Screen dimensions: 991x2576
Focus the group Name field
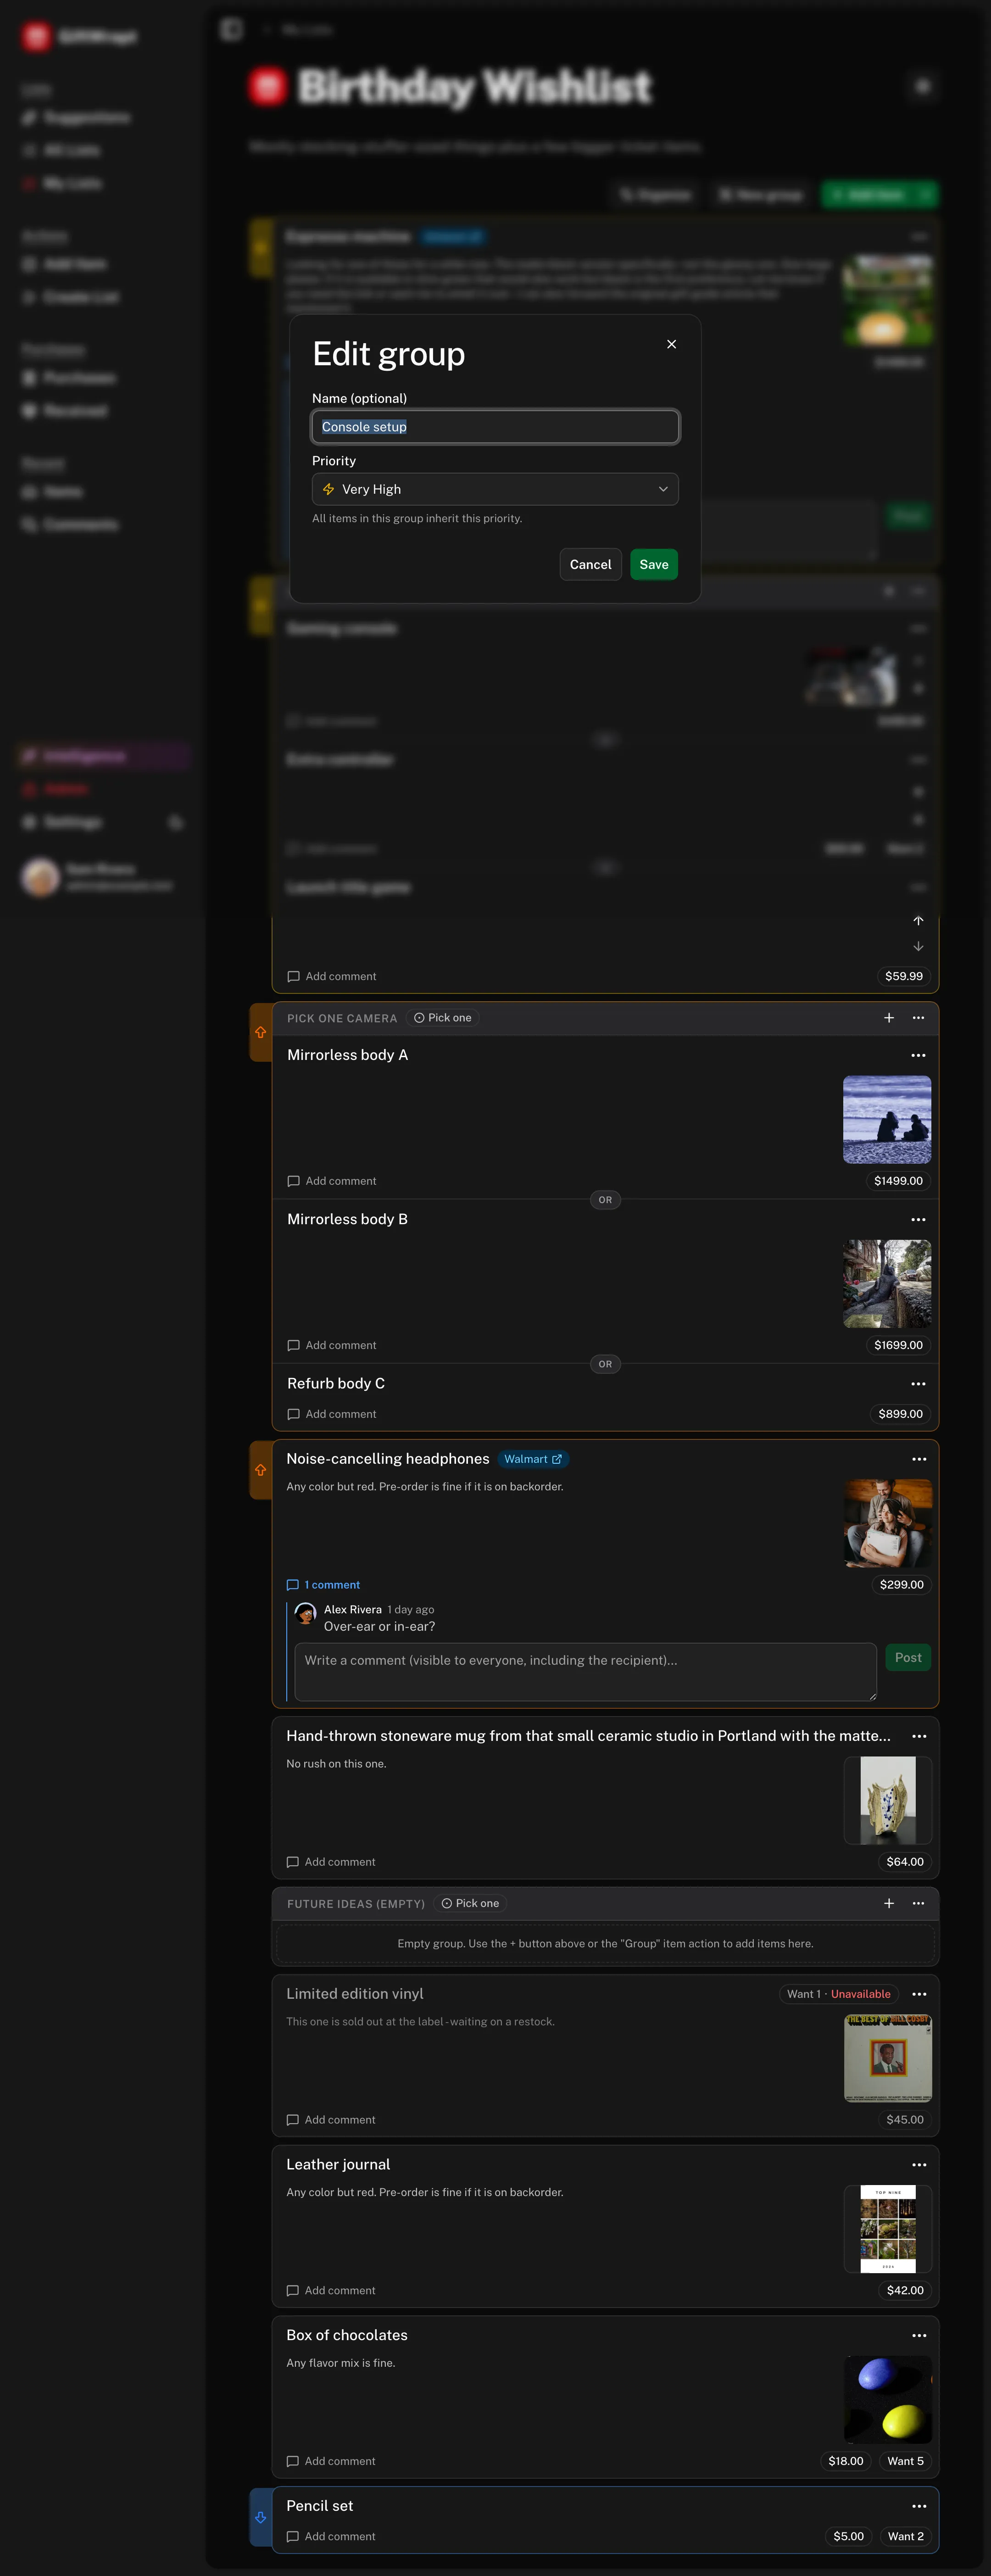[495, 427]
